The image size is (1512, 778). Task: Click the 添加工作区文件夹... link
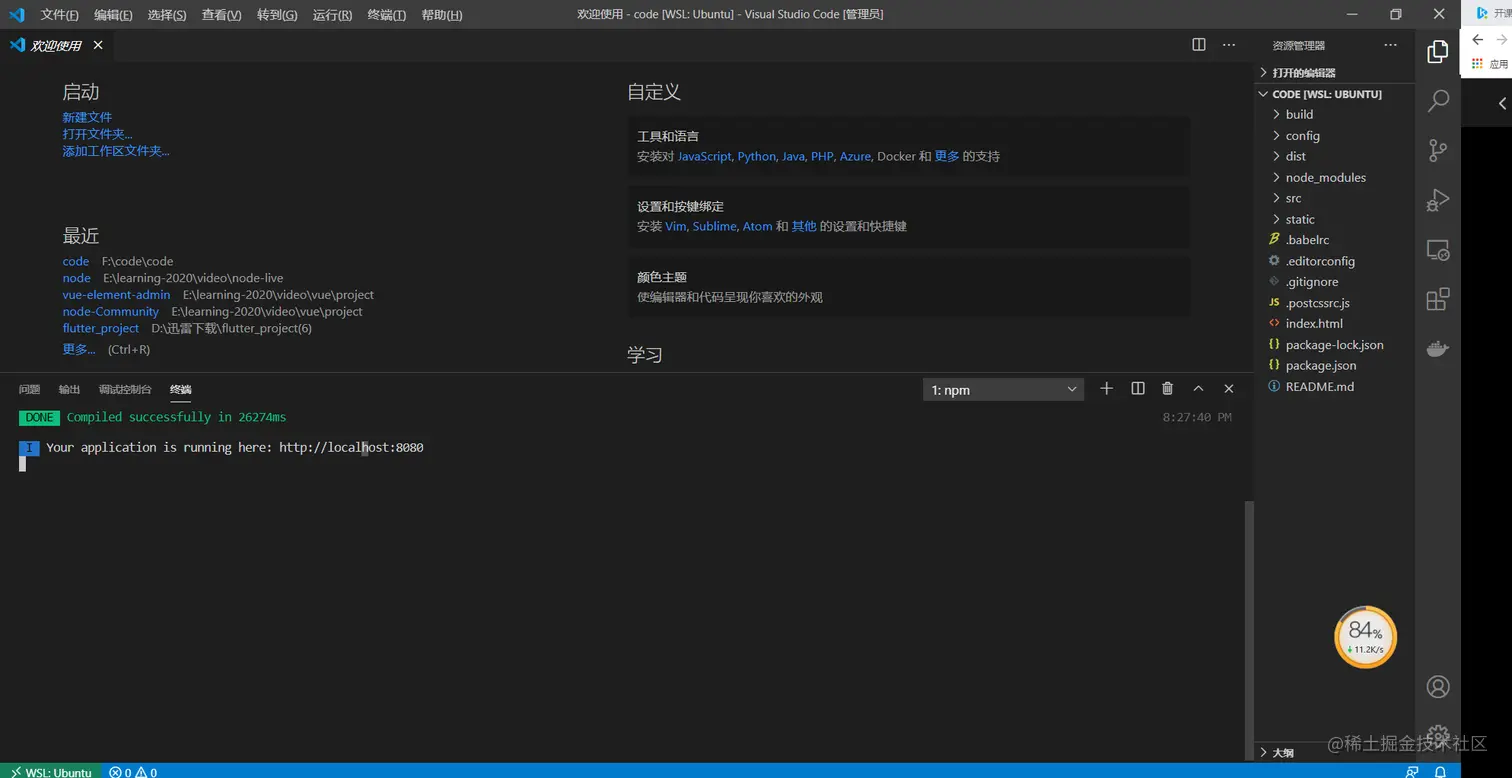116,151
